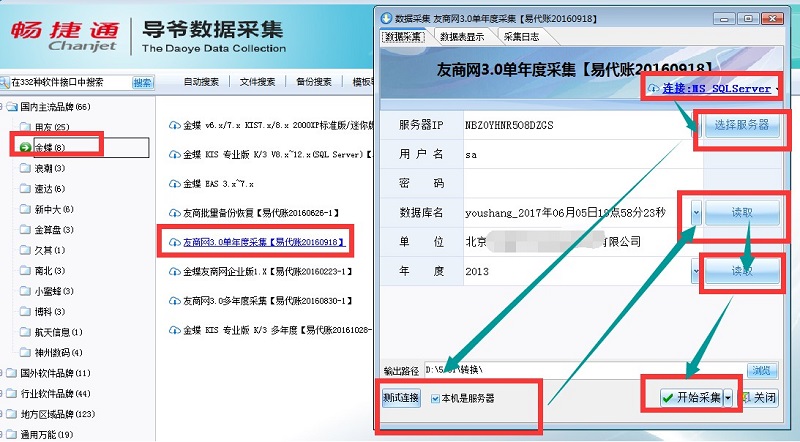Click the 开始采集 button
Image resolution: width=800 pixels, height=442 pixels.
point(692,398)
